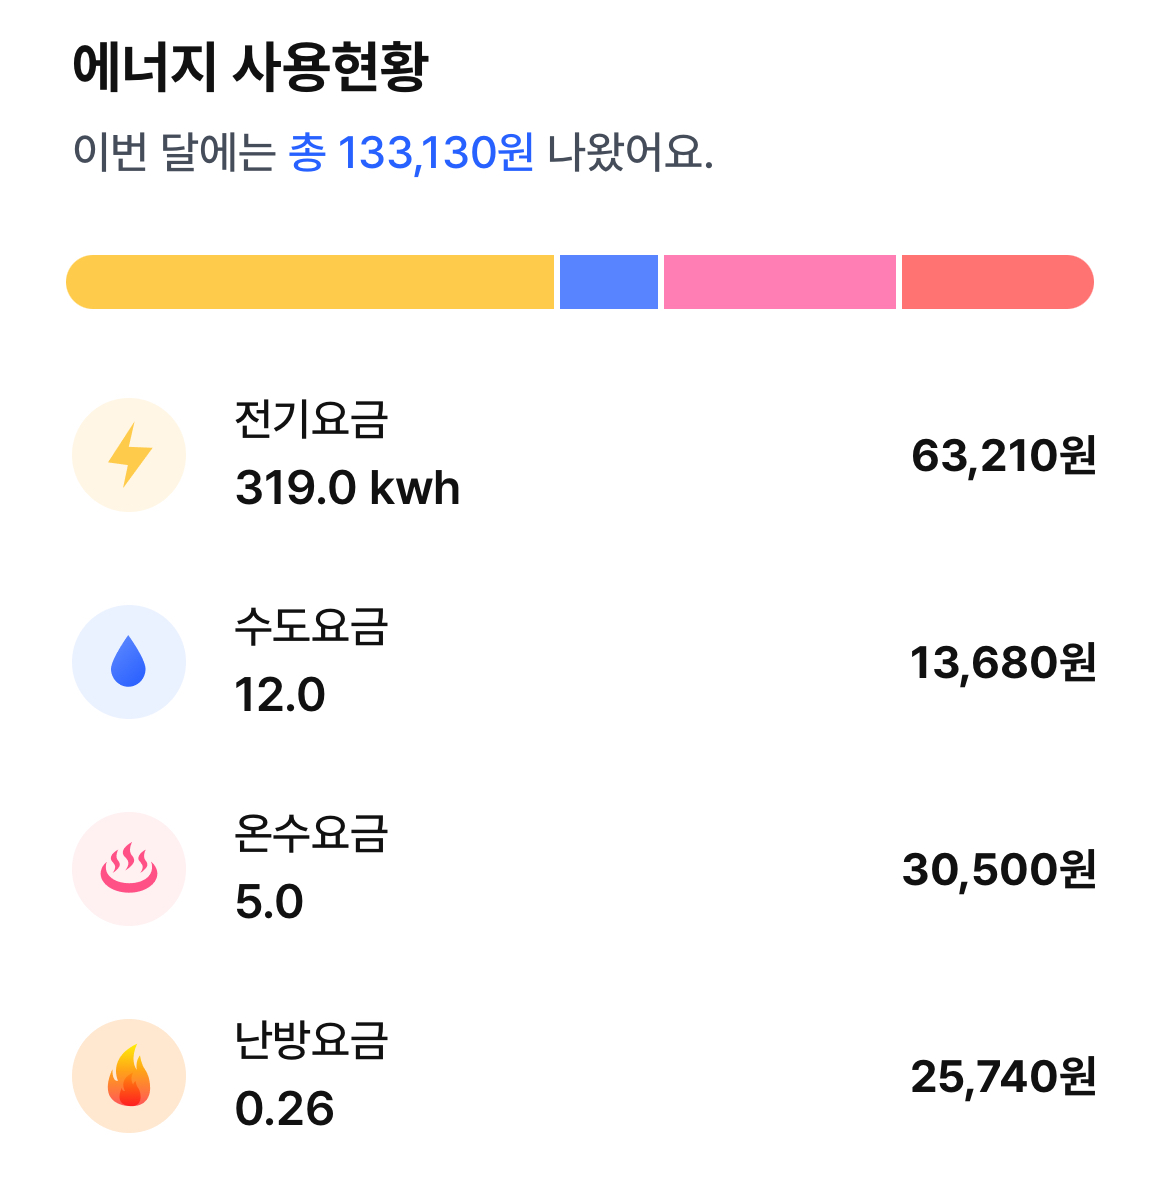Click the 에너지 사용현황 heading

pos(250,68)
